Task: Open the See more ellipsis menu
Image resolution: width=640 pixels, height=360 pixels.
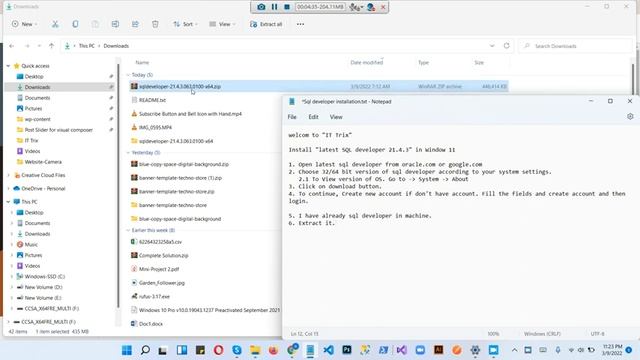Action: coord(300,24)
